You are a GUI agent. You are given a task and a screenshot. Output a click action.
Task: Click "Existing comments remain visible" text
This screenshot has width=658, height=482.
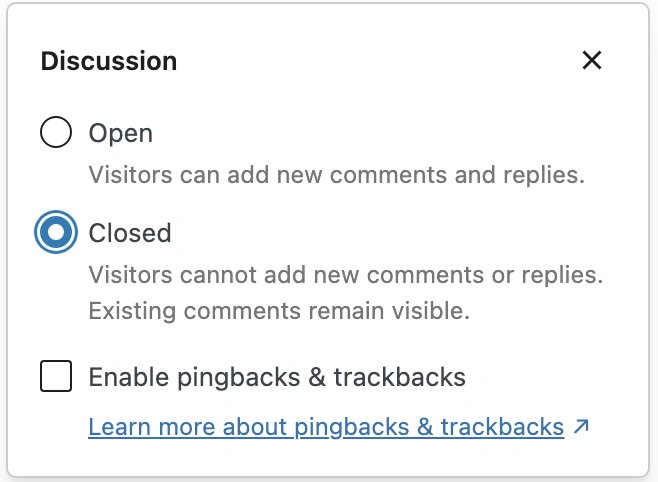click(279, 310)
